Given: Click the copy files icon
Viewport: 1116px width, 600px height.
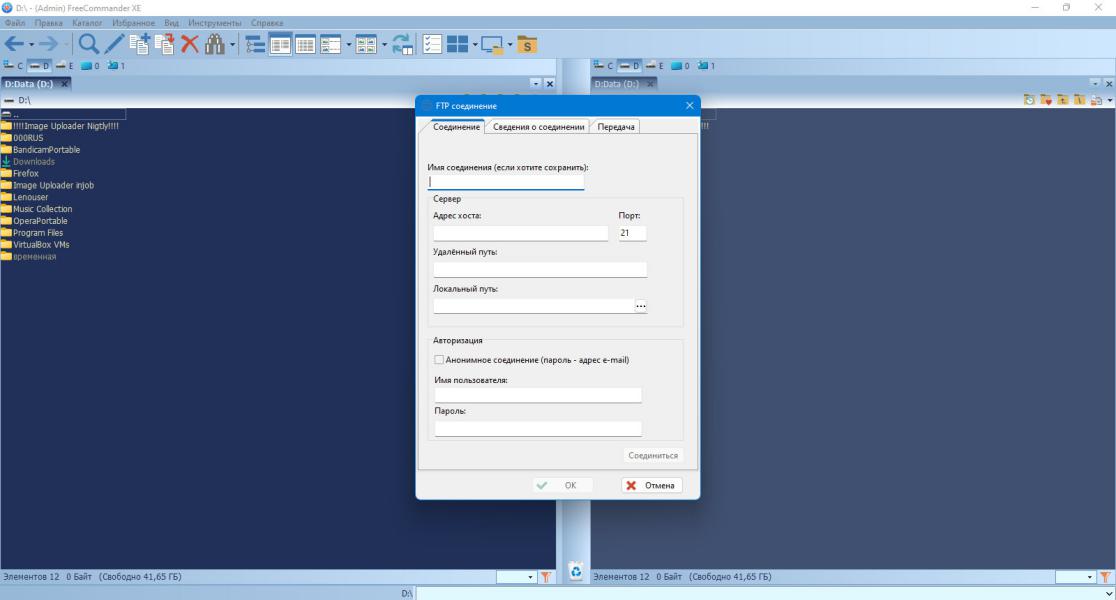Looking at the screenshot, I should [x=140, y=44].
